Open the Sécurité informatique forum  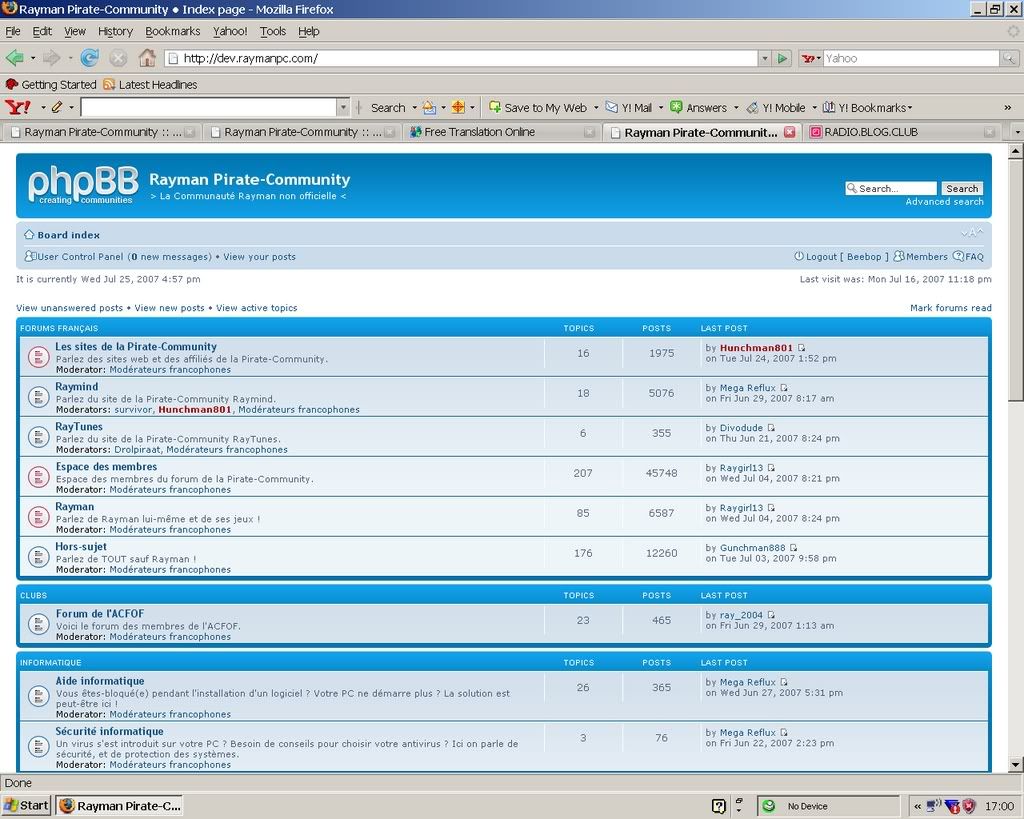coord(109,731)
